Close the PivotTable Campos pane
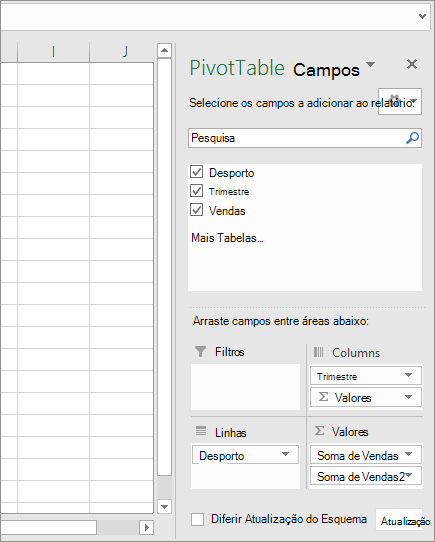The width and height of the screenshot is (435, 542). [411, 64]
